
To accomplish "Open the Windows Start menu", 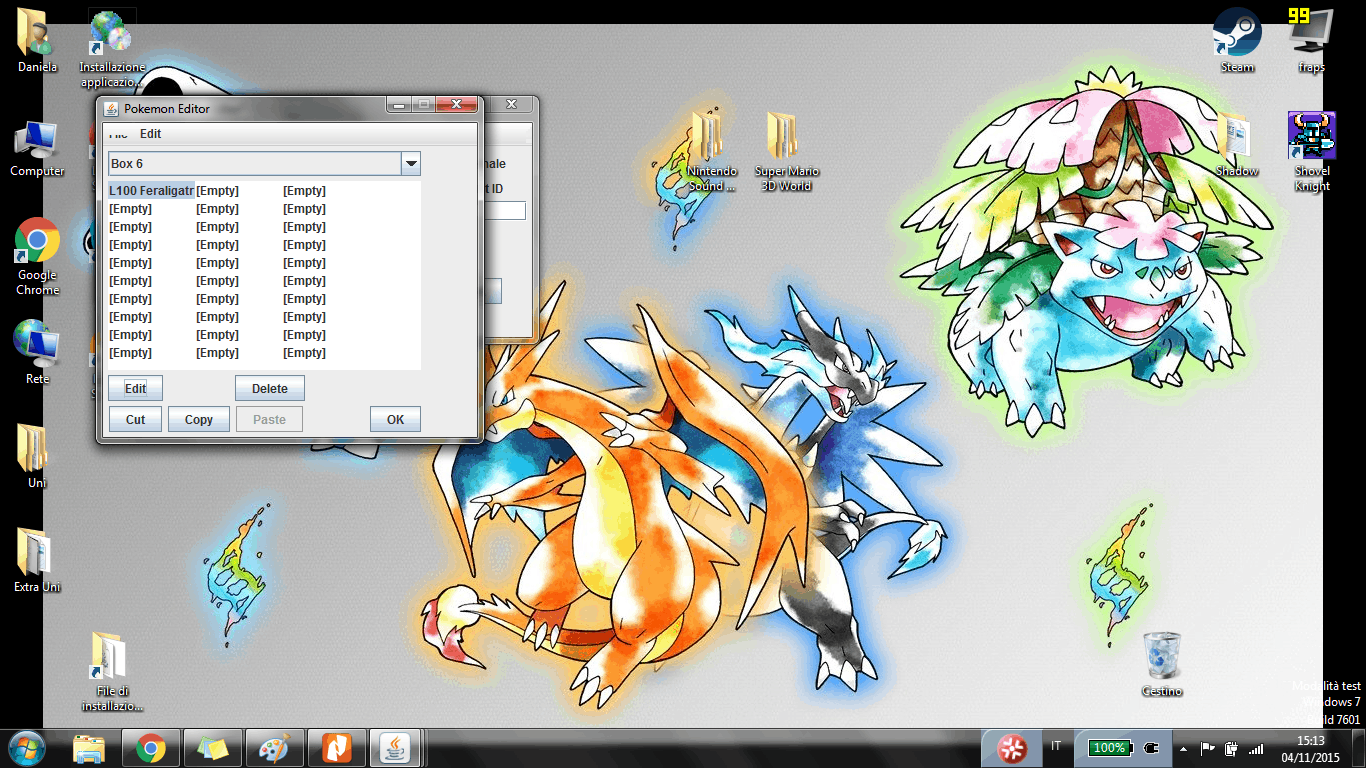I will [x=26, y=747].
